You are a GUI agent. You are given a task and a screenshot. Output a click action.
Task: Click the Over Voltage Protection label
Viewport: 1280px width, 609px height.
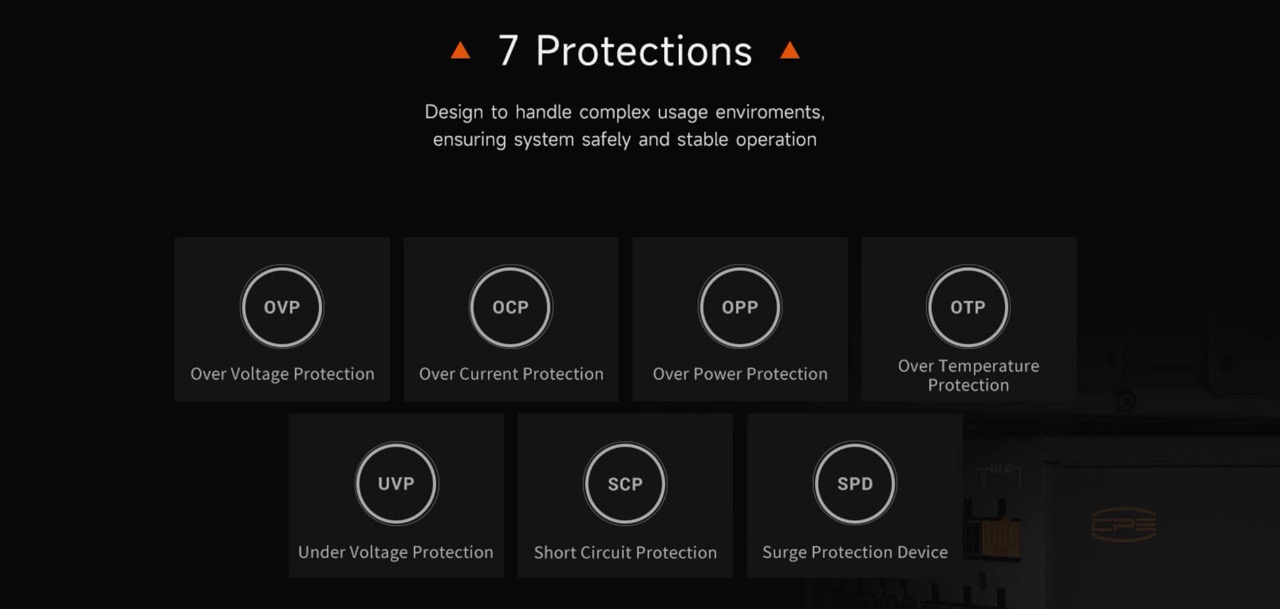tap(282, 374)
